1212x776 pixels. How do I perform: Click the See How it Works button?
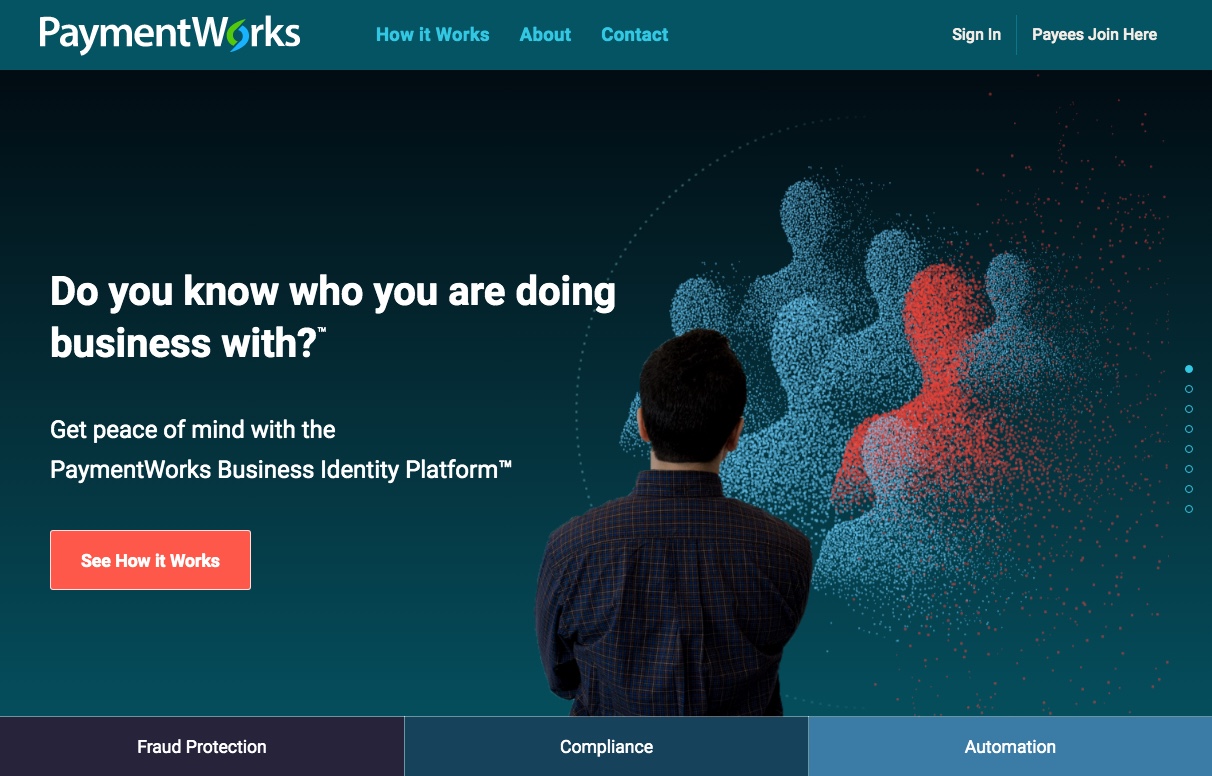150,560
